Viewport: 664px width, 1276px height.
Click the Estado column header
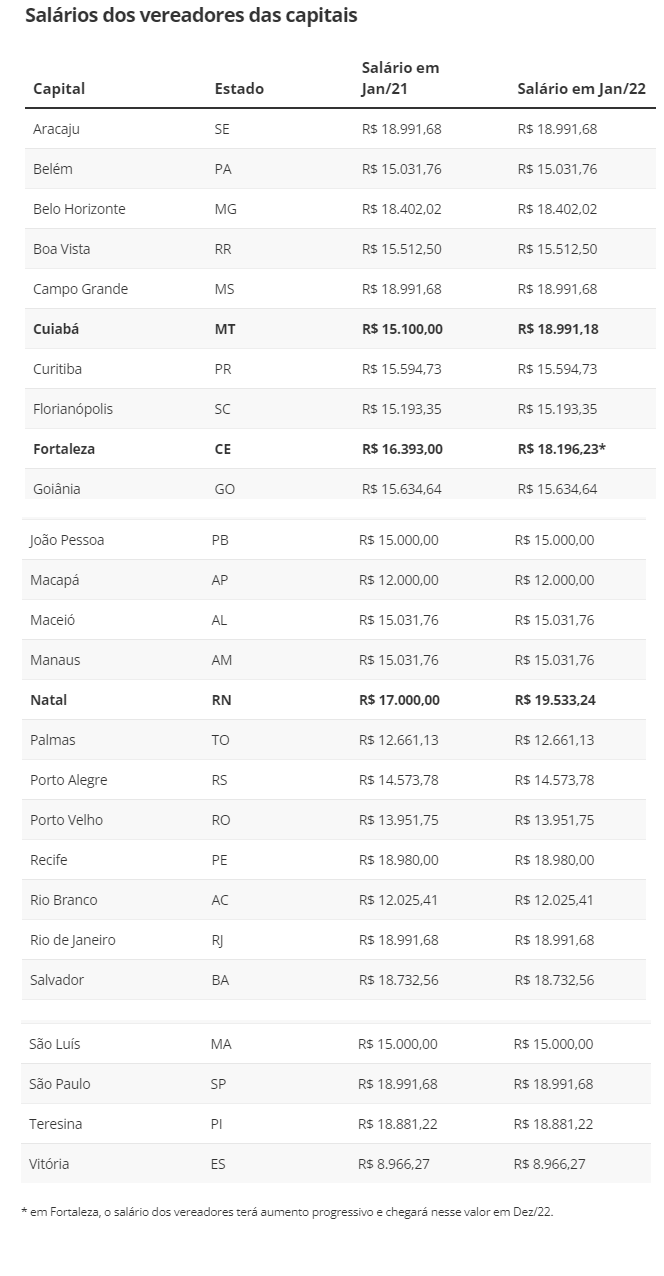[239, 88]
